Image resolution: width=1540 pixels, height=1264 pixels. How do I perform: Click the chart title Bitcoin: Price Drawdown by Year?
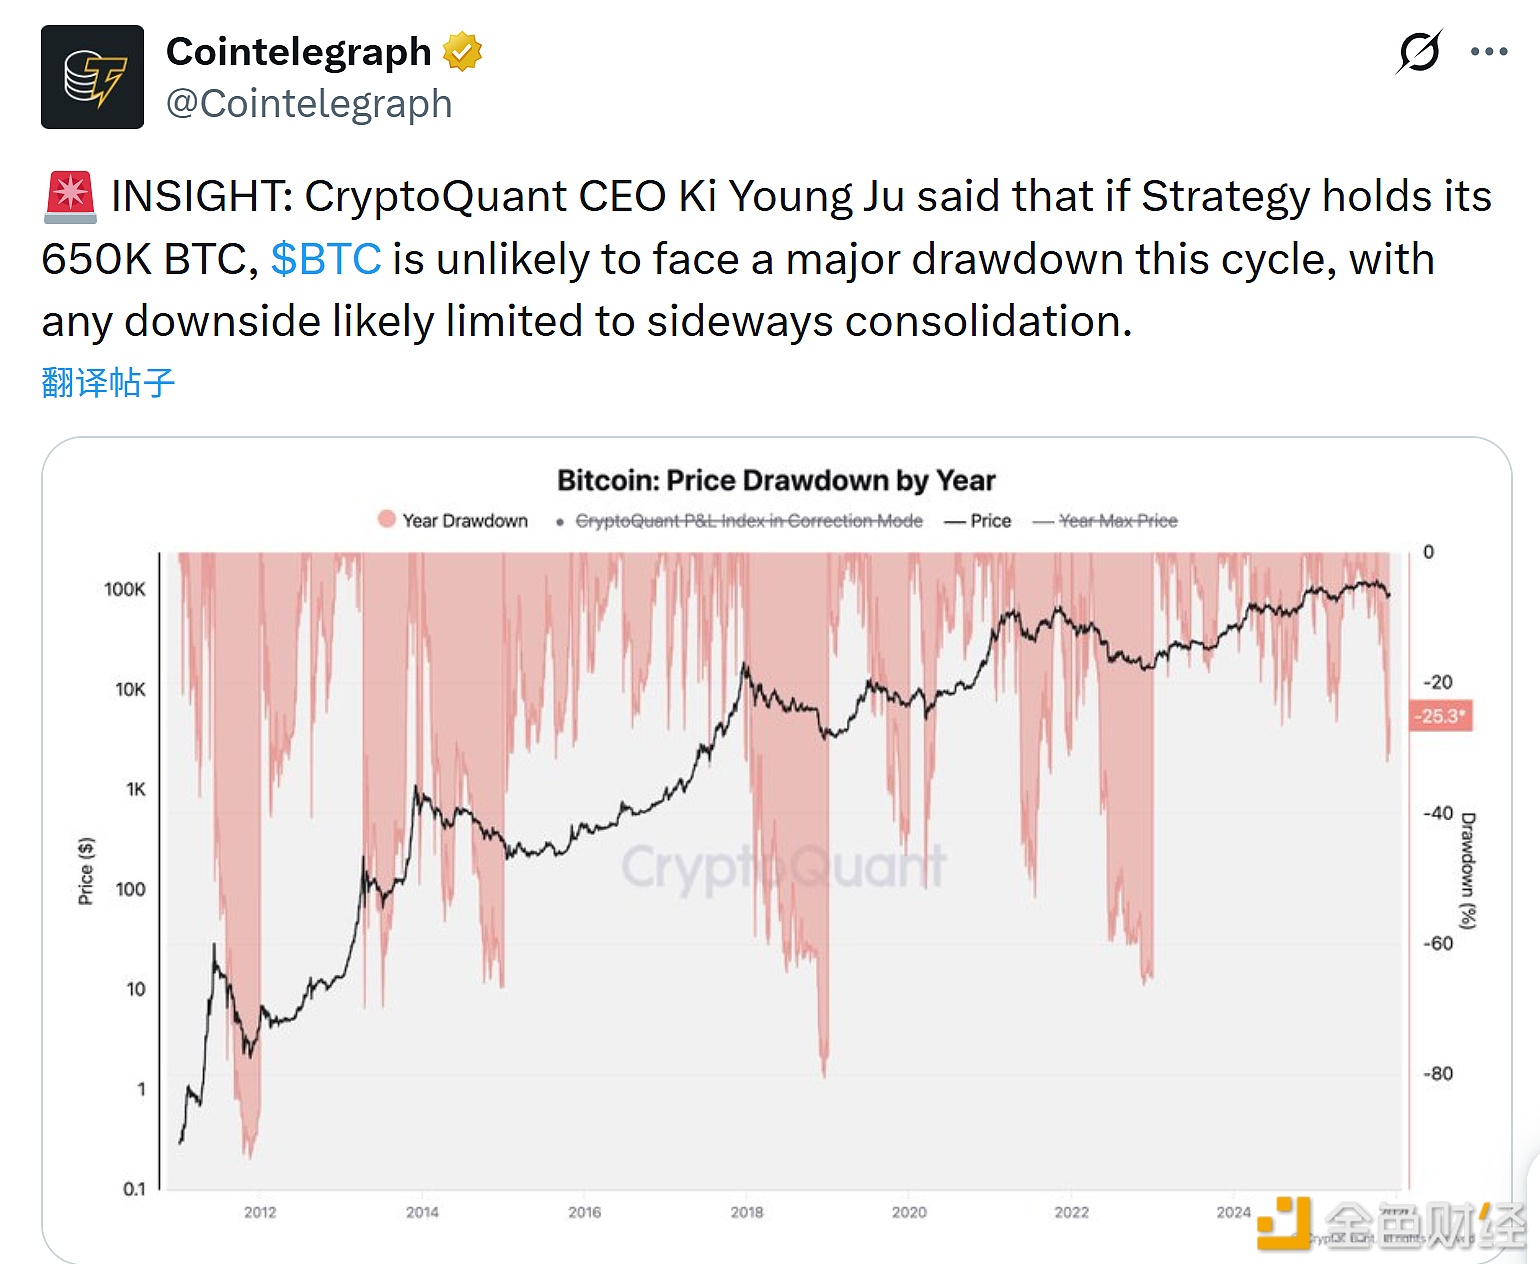click(x=776, y=480)
